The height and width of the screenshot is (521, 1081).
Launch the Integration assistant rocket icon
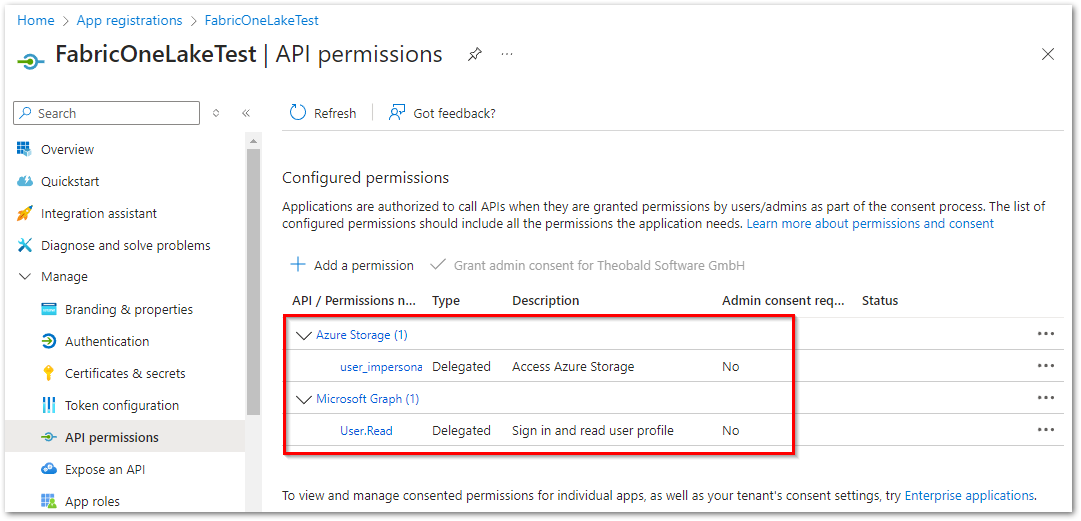coord(25,214)
